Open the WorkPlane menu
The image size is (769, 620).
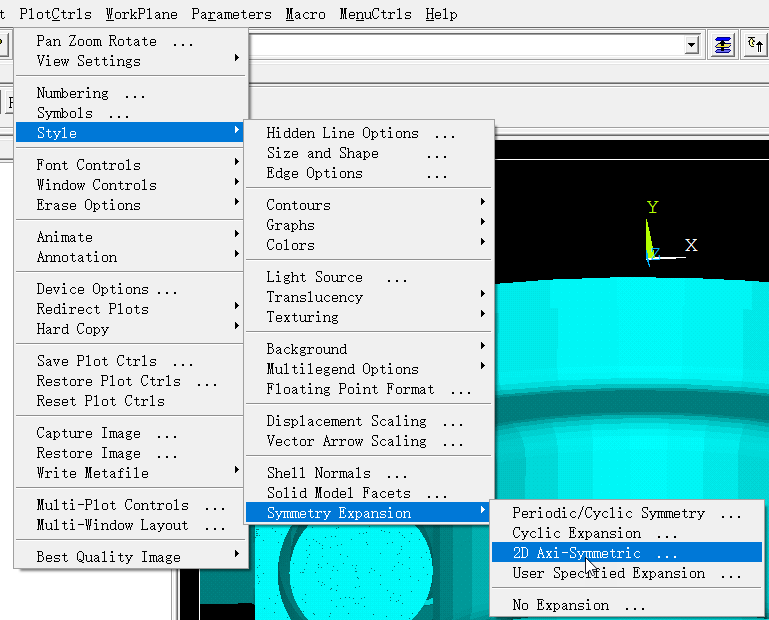pyautogui.click(x=142, y=14)
